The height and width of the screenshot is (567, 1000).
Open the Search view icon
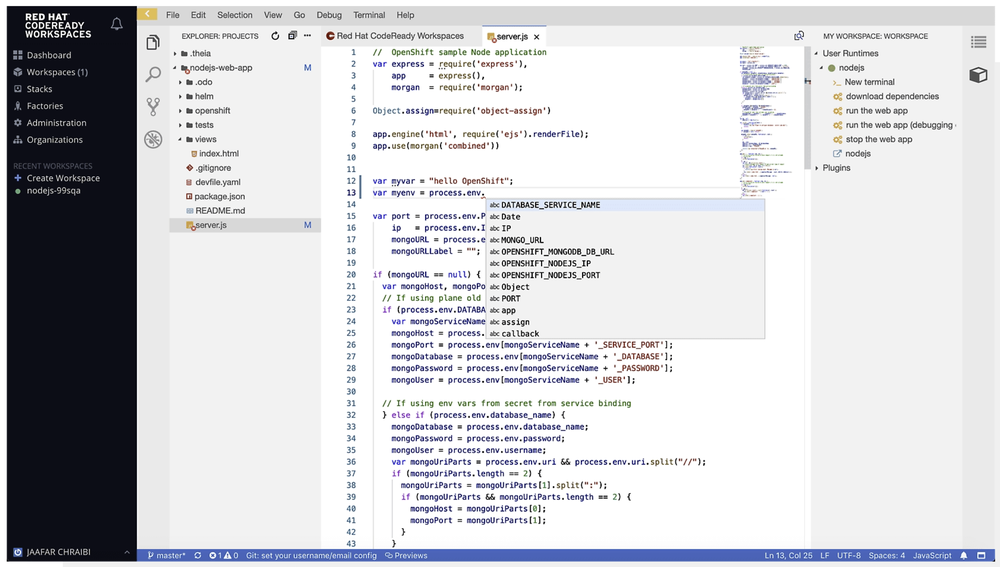coord(153,75)
